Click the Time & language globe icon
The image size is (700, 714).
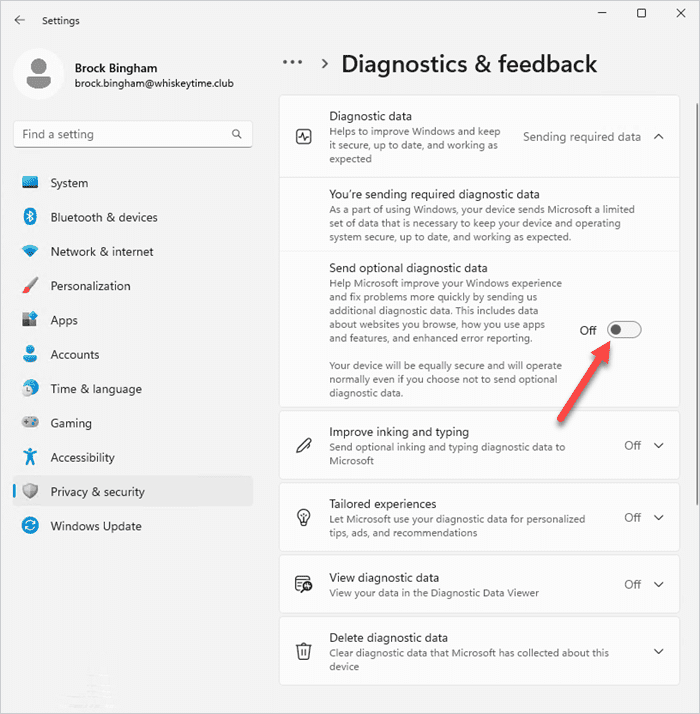(x=30, y=388)
